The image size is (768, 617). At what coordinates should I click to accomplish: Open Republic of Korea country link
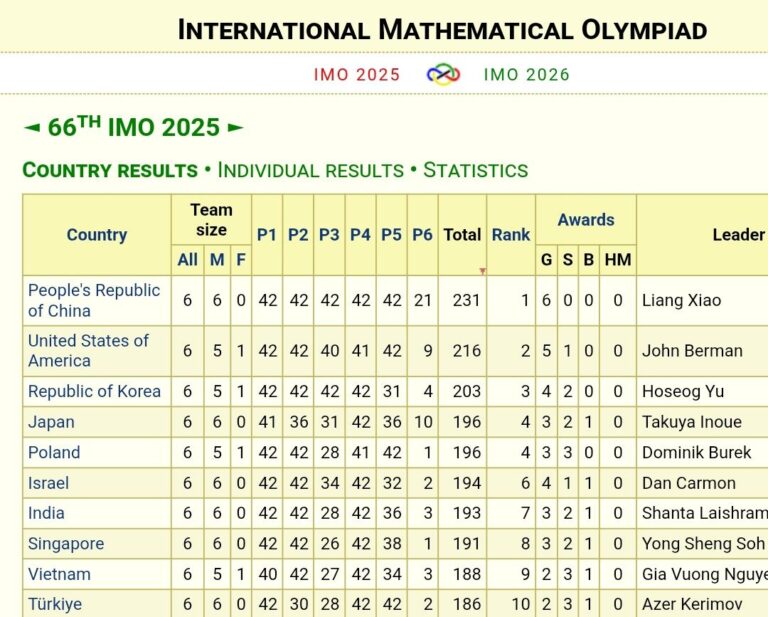tap(94, 391)
